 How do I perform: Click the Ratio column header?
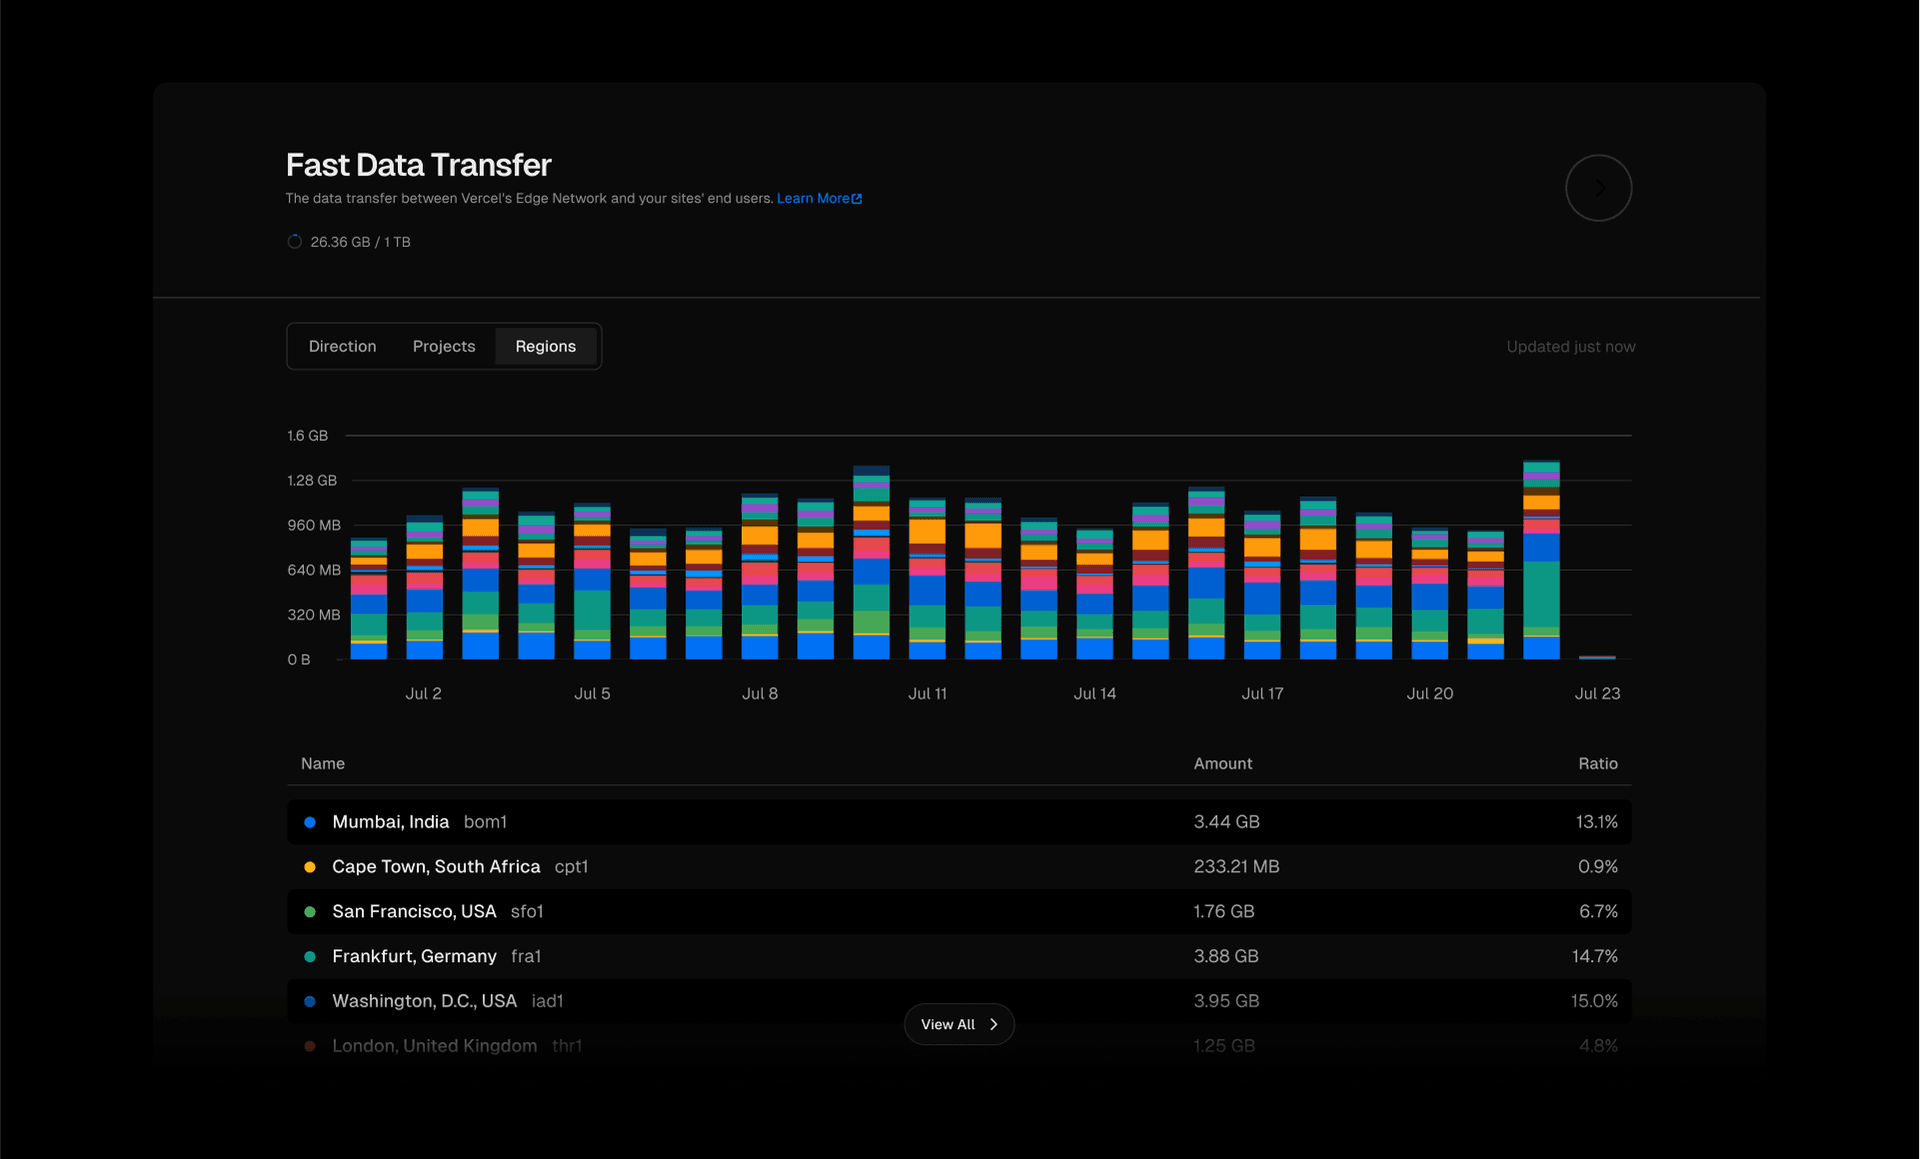tap(1597, 764)
